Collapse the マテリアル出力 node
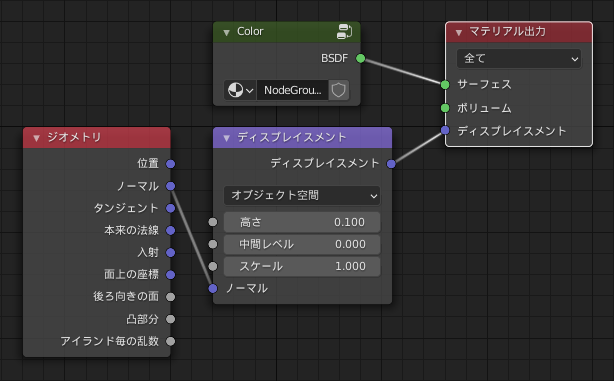The width and height of the screenshot is (614, 381). point(459,32)
